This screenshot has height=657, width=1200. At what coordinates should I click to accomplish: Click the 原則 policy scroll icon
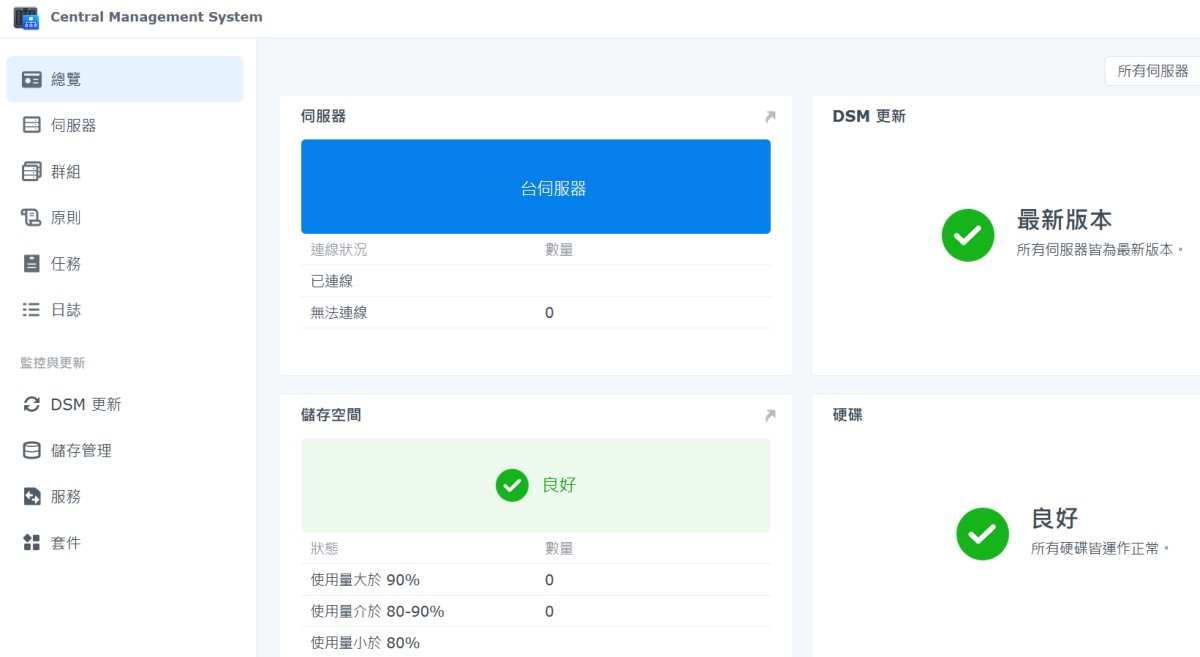click(x=32, y=218)
